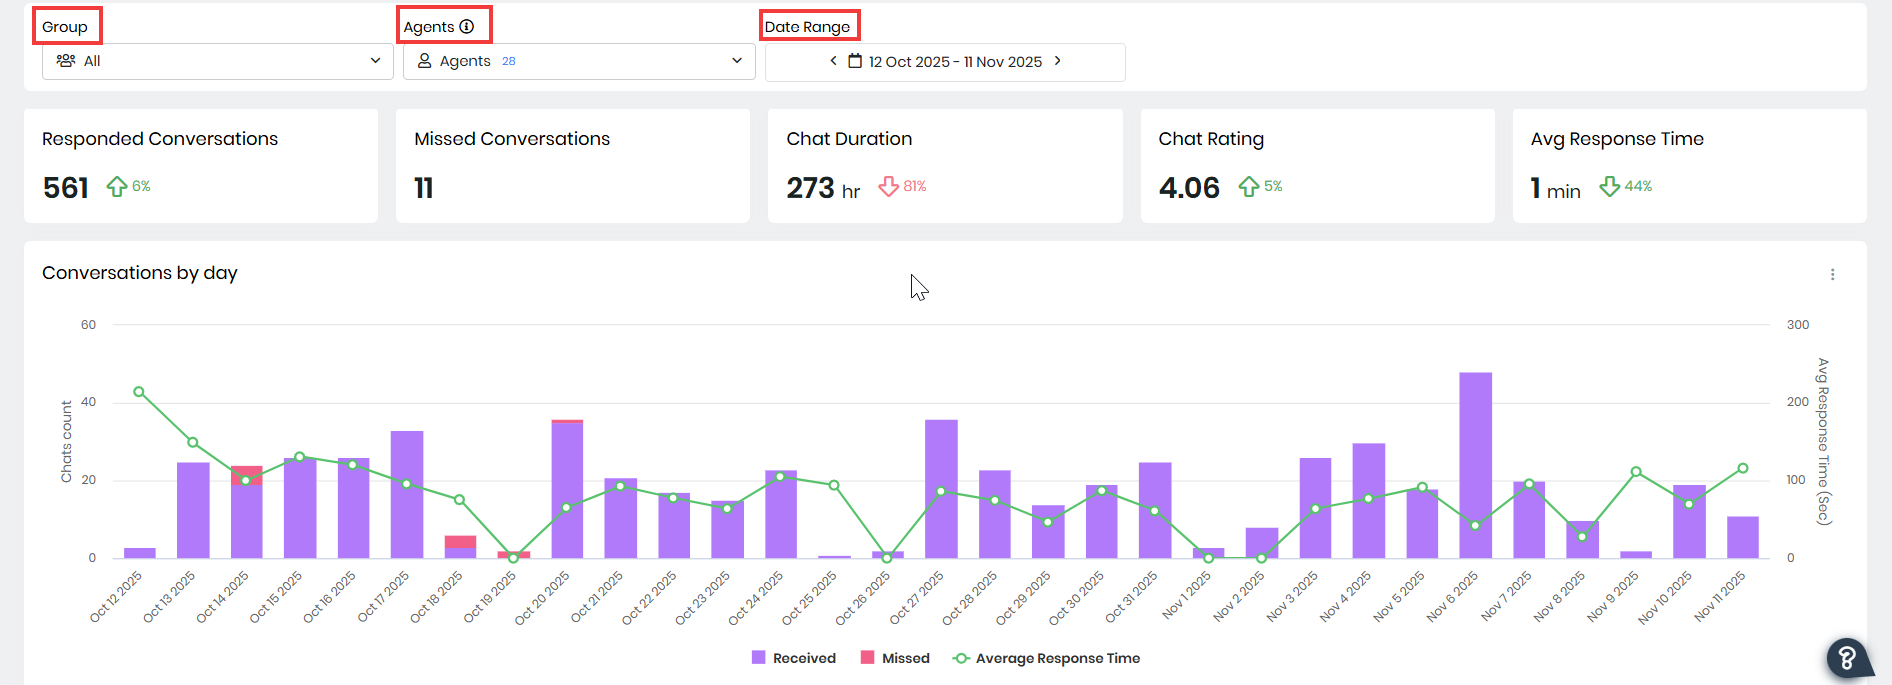Toggle Received series in chart legend
The image size is (1892, 685).
[x=793, y=658]
